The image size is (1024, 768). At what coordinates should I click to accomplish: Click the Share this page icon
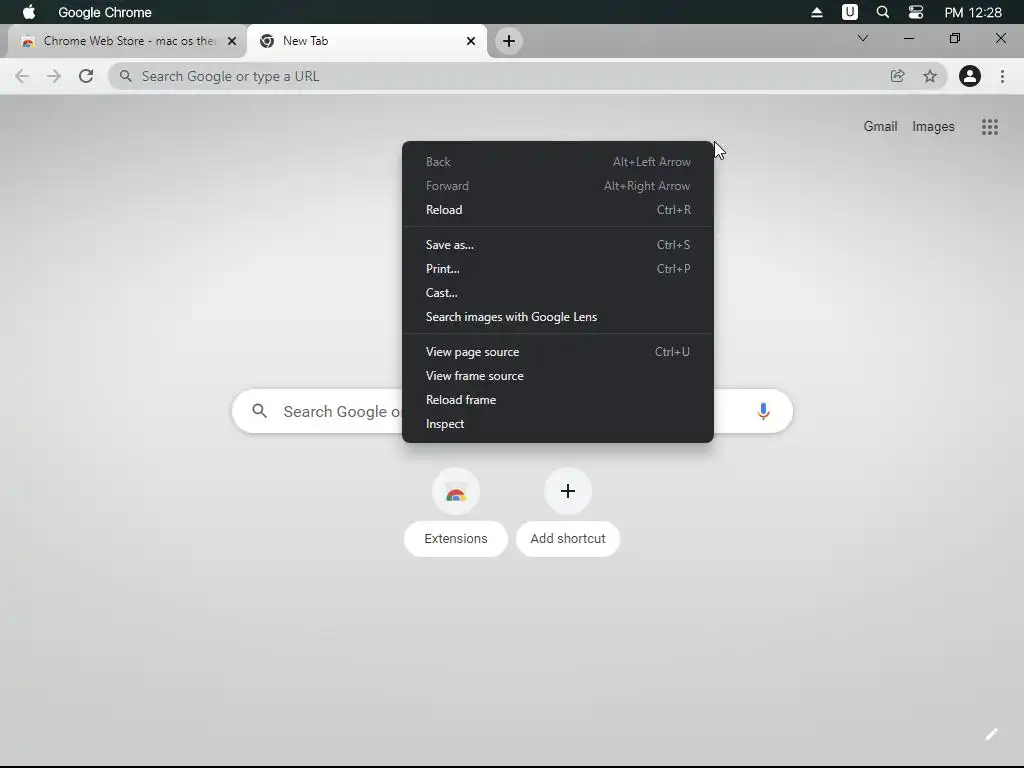point(897,76)
